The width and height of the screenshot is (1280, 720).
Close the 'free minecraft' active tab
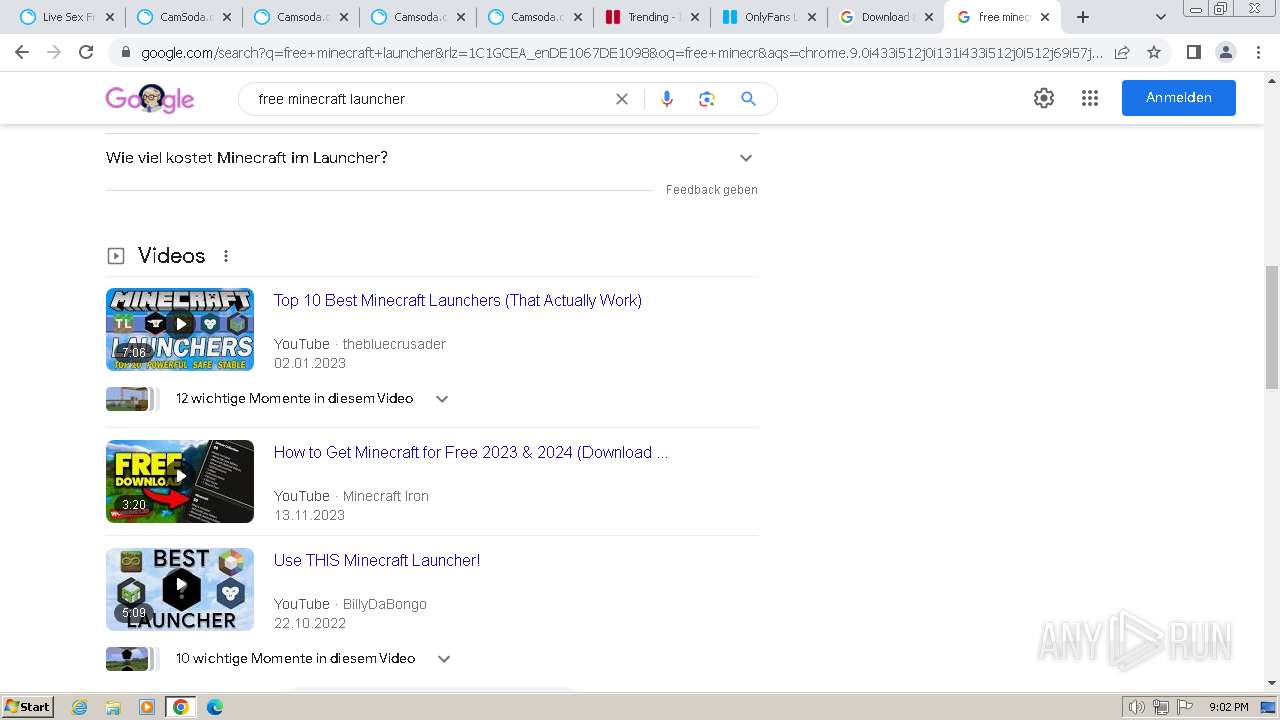(1045, 17)
